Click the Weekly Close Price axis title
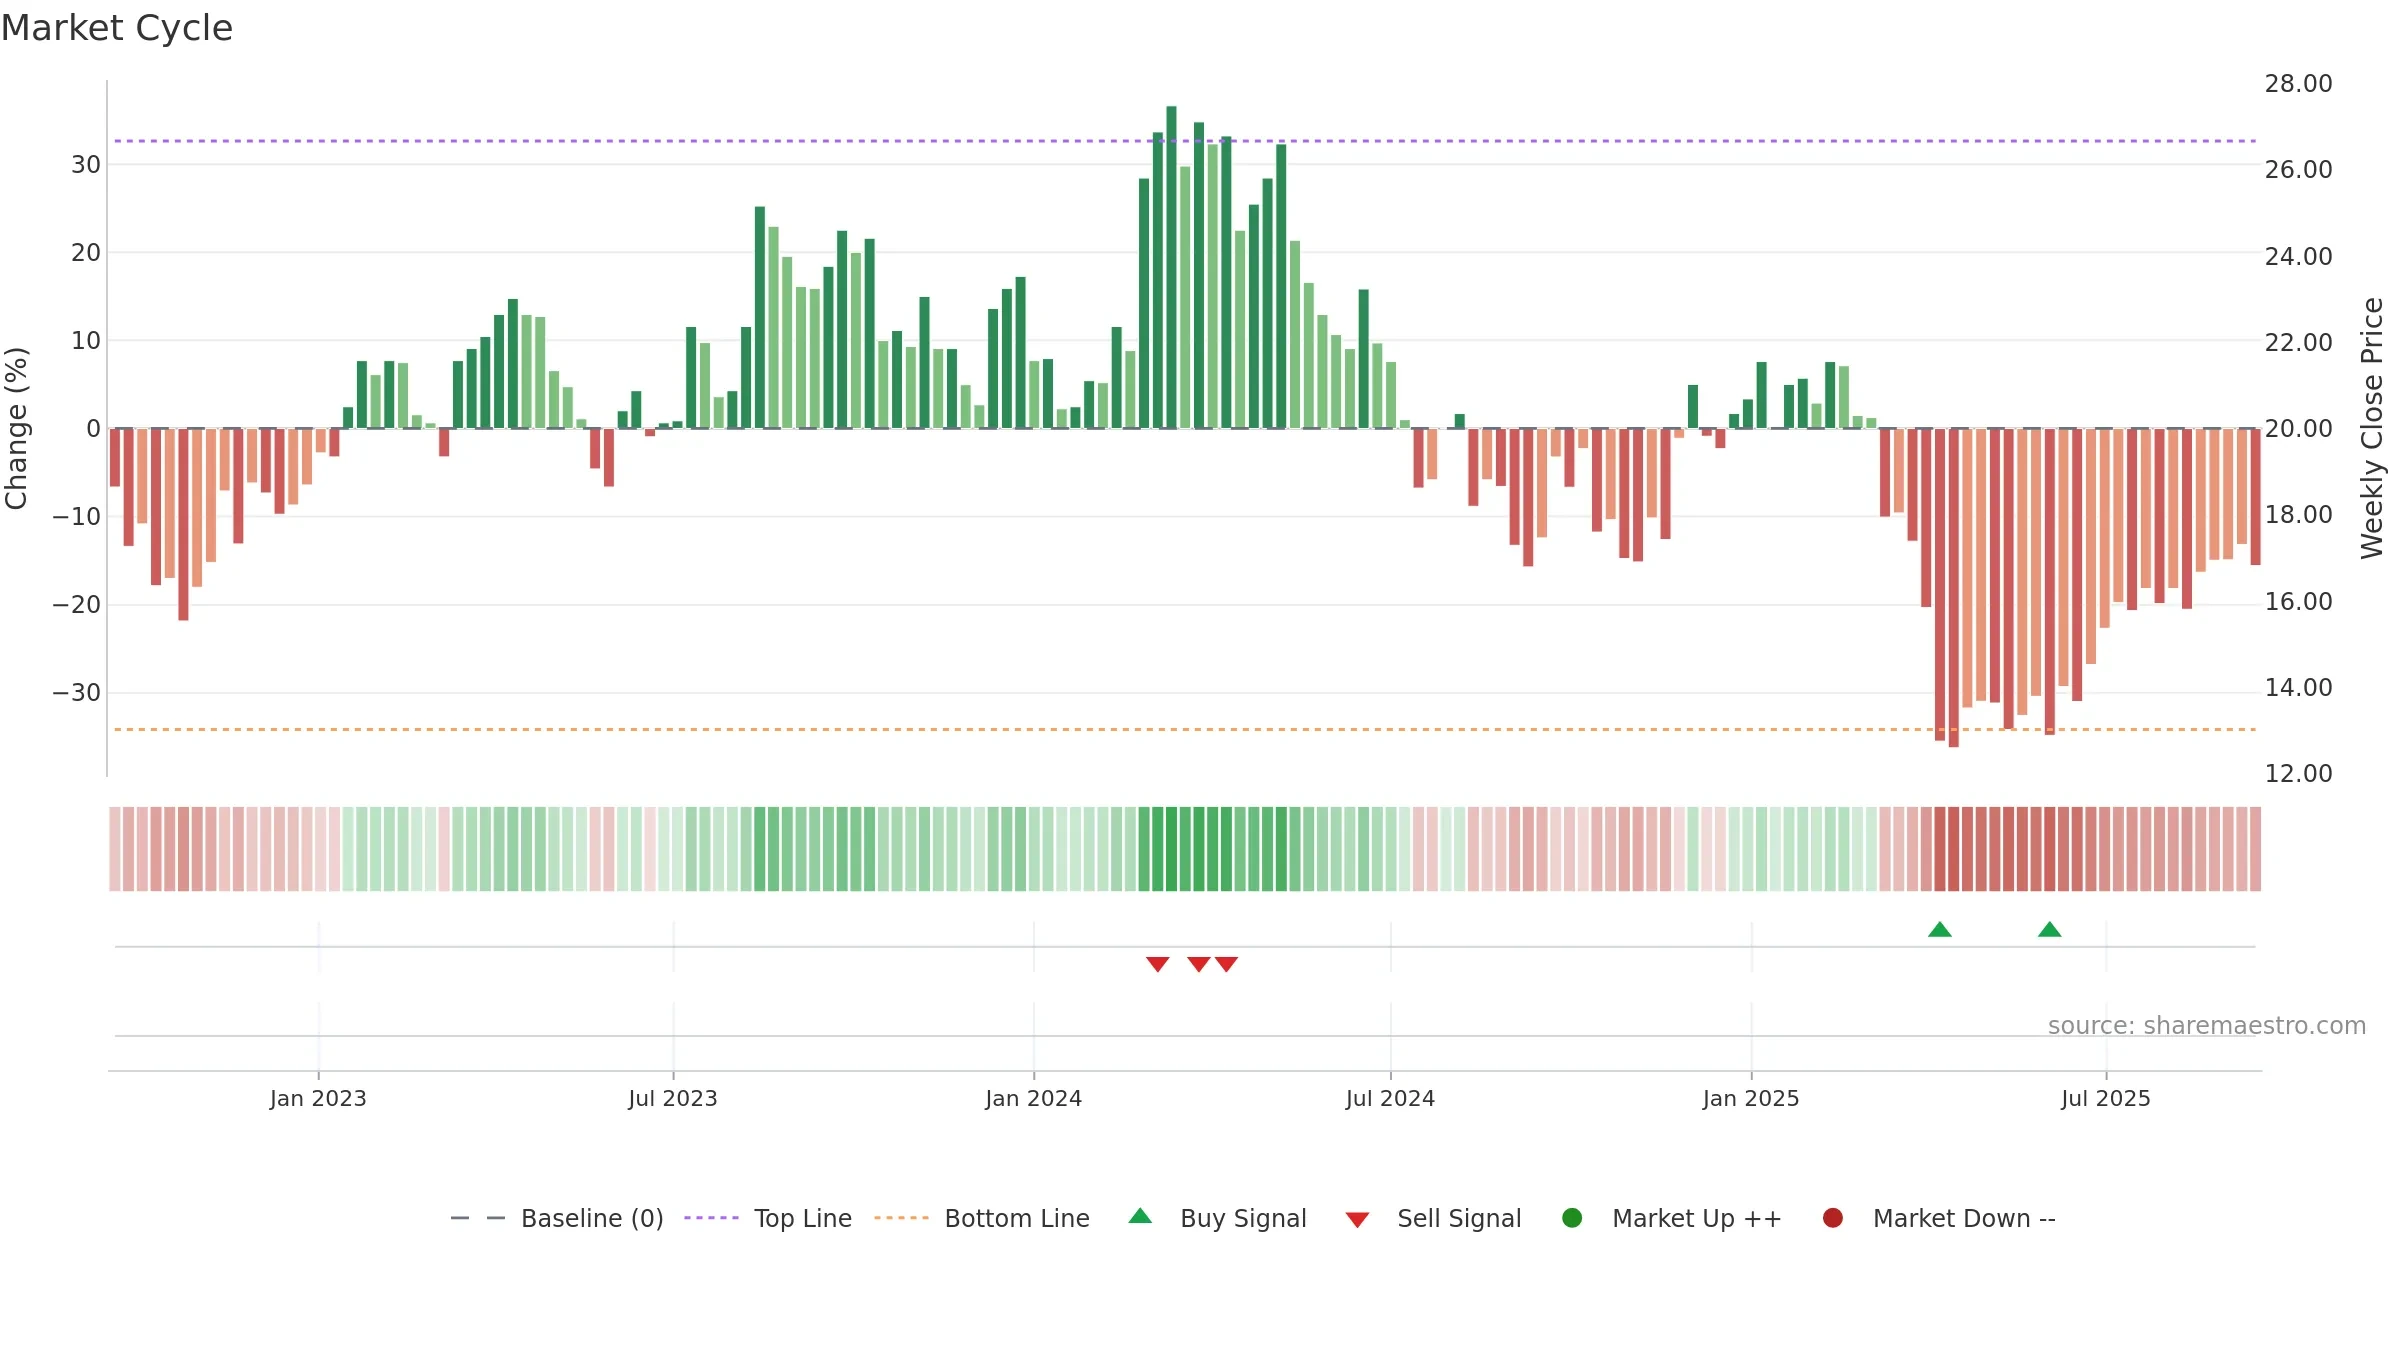Viewport: 2400px width, 1350px height. coord(2372,428)
